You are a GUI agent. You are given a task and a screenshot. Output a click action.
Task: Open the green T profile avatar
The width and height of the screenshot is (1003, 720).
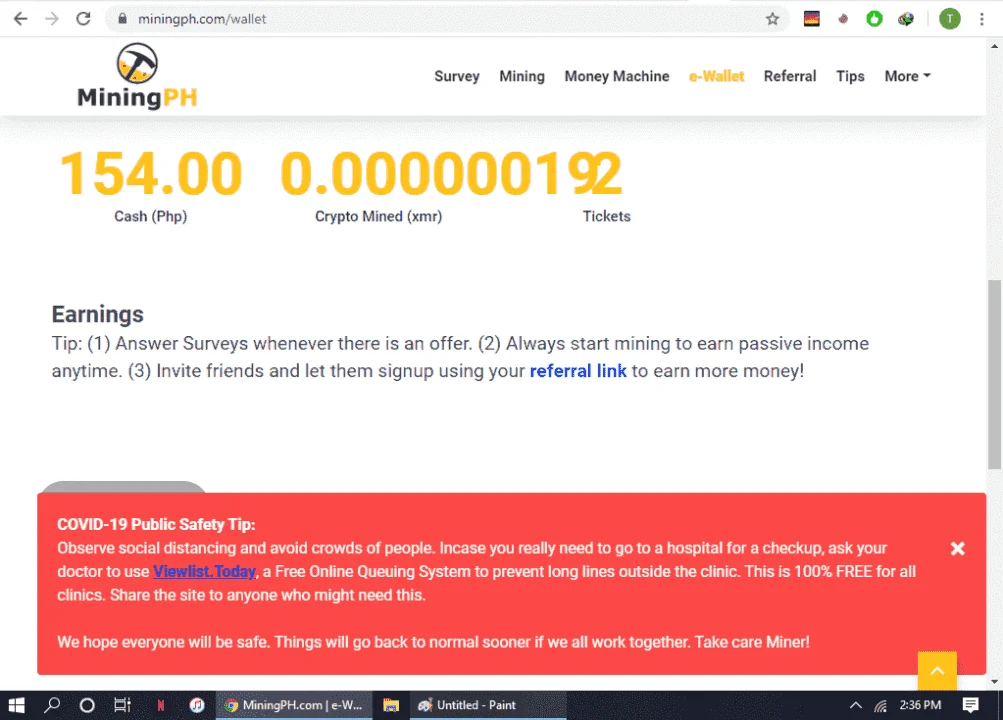(950, 19)
